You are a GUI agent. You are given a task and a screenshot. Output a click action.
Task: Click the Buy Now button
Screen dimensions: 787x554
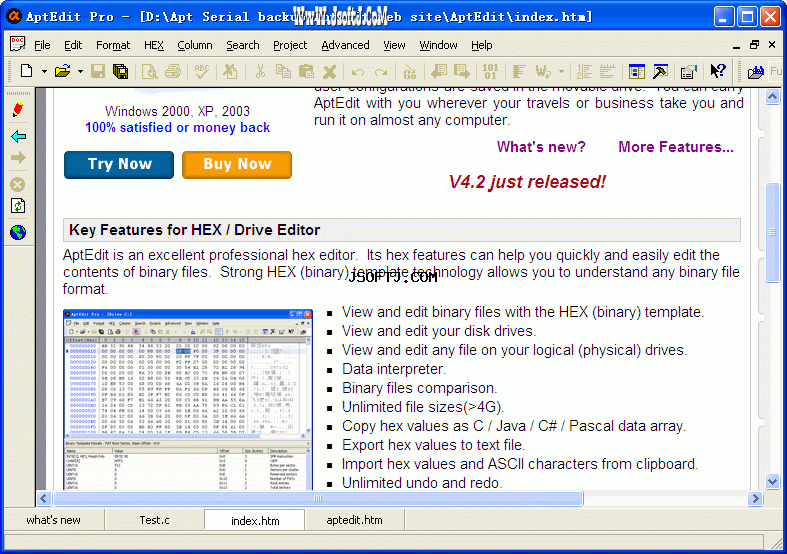point(237,165)
